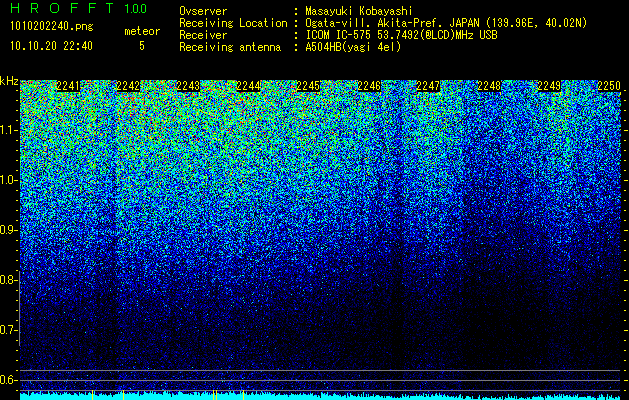Click the 2245 time label
Screen dimensions: 629x400
pos(308,86)
